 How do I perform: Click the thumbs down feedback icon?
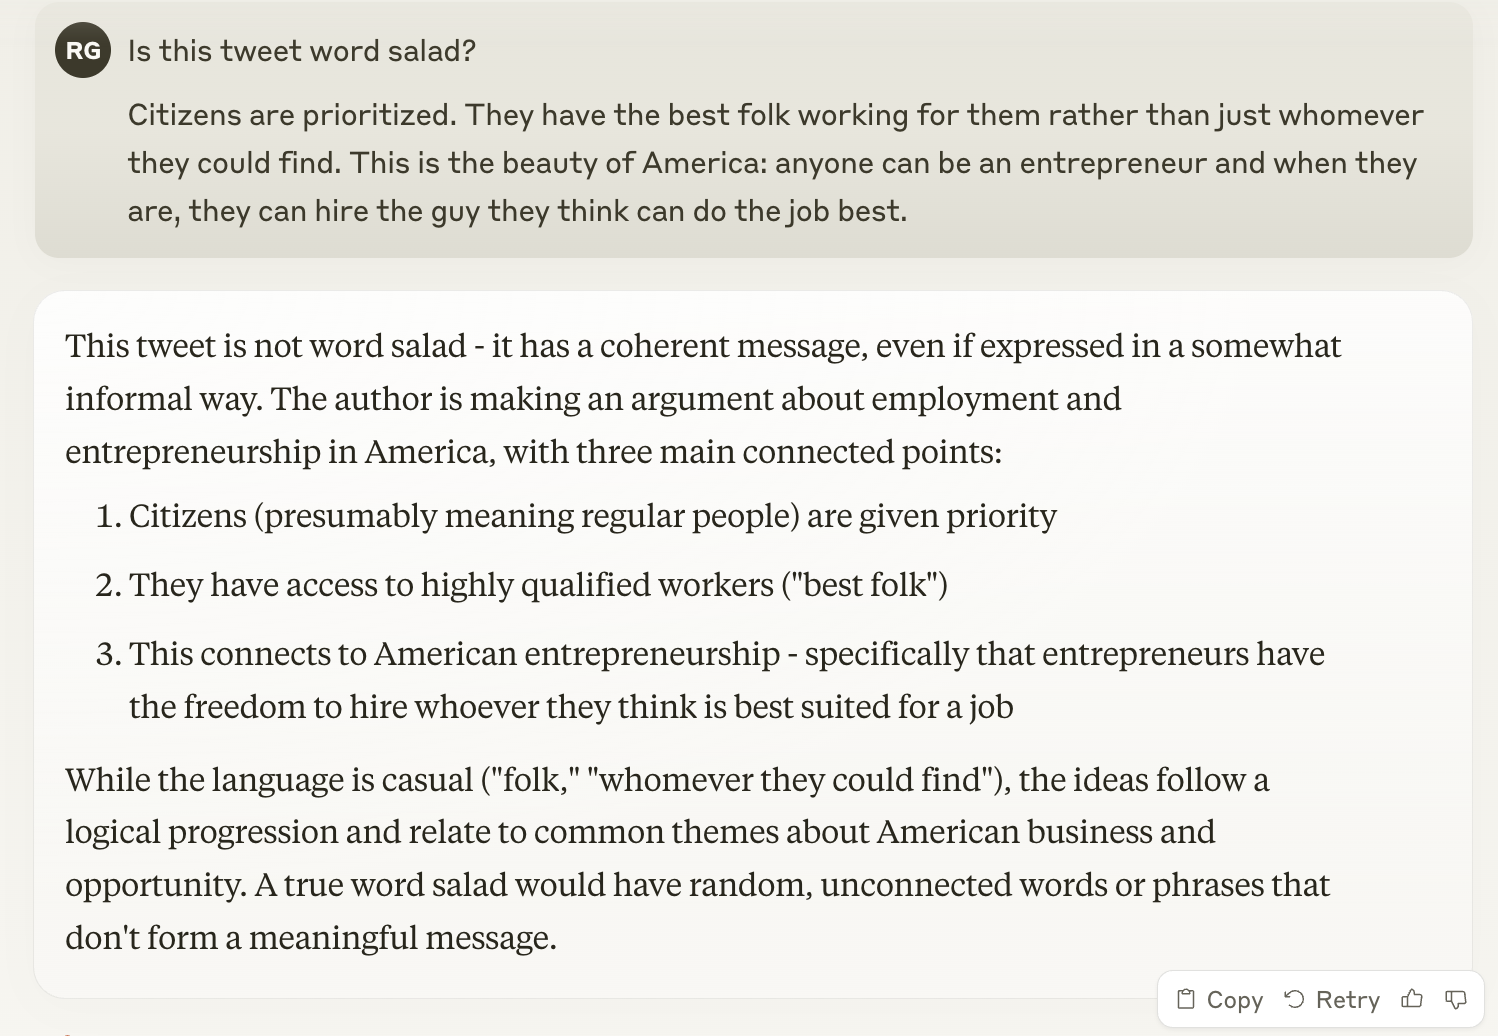[x=1456, y=999]
